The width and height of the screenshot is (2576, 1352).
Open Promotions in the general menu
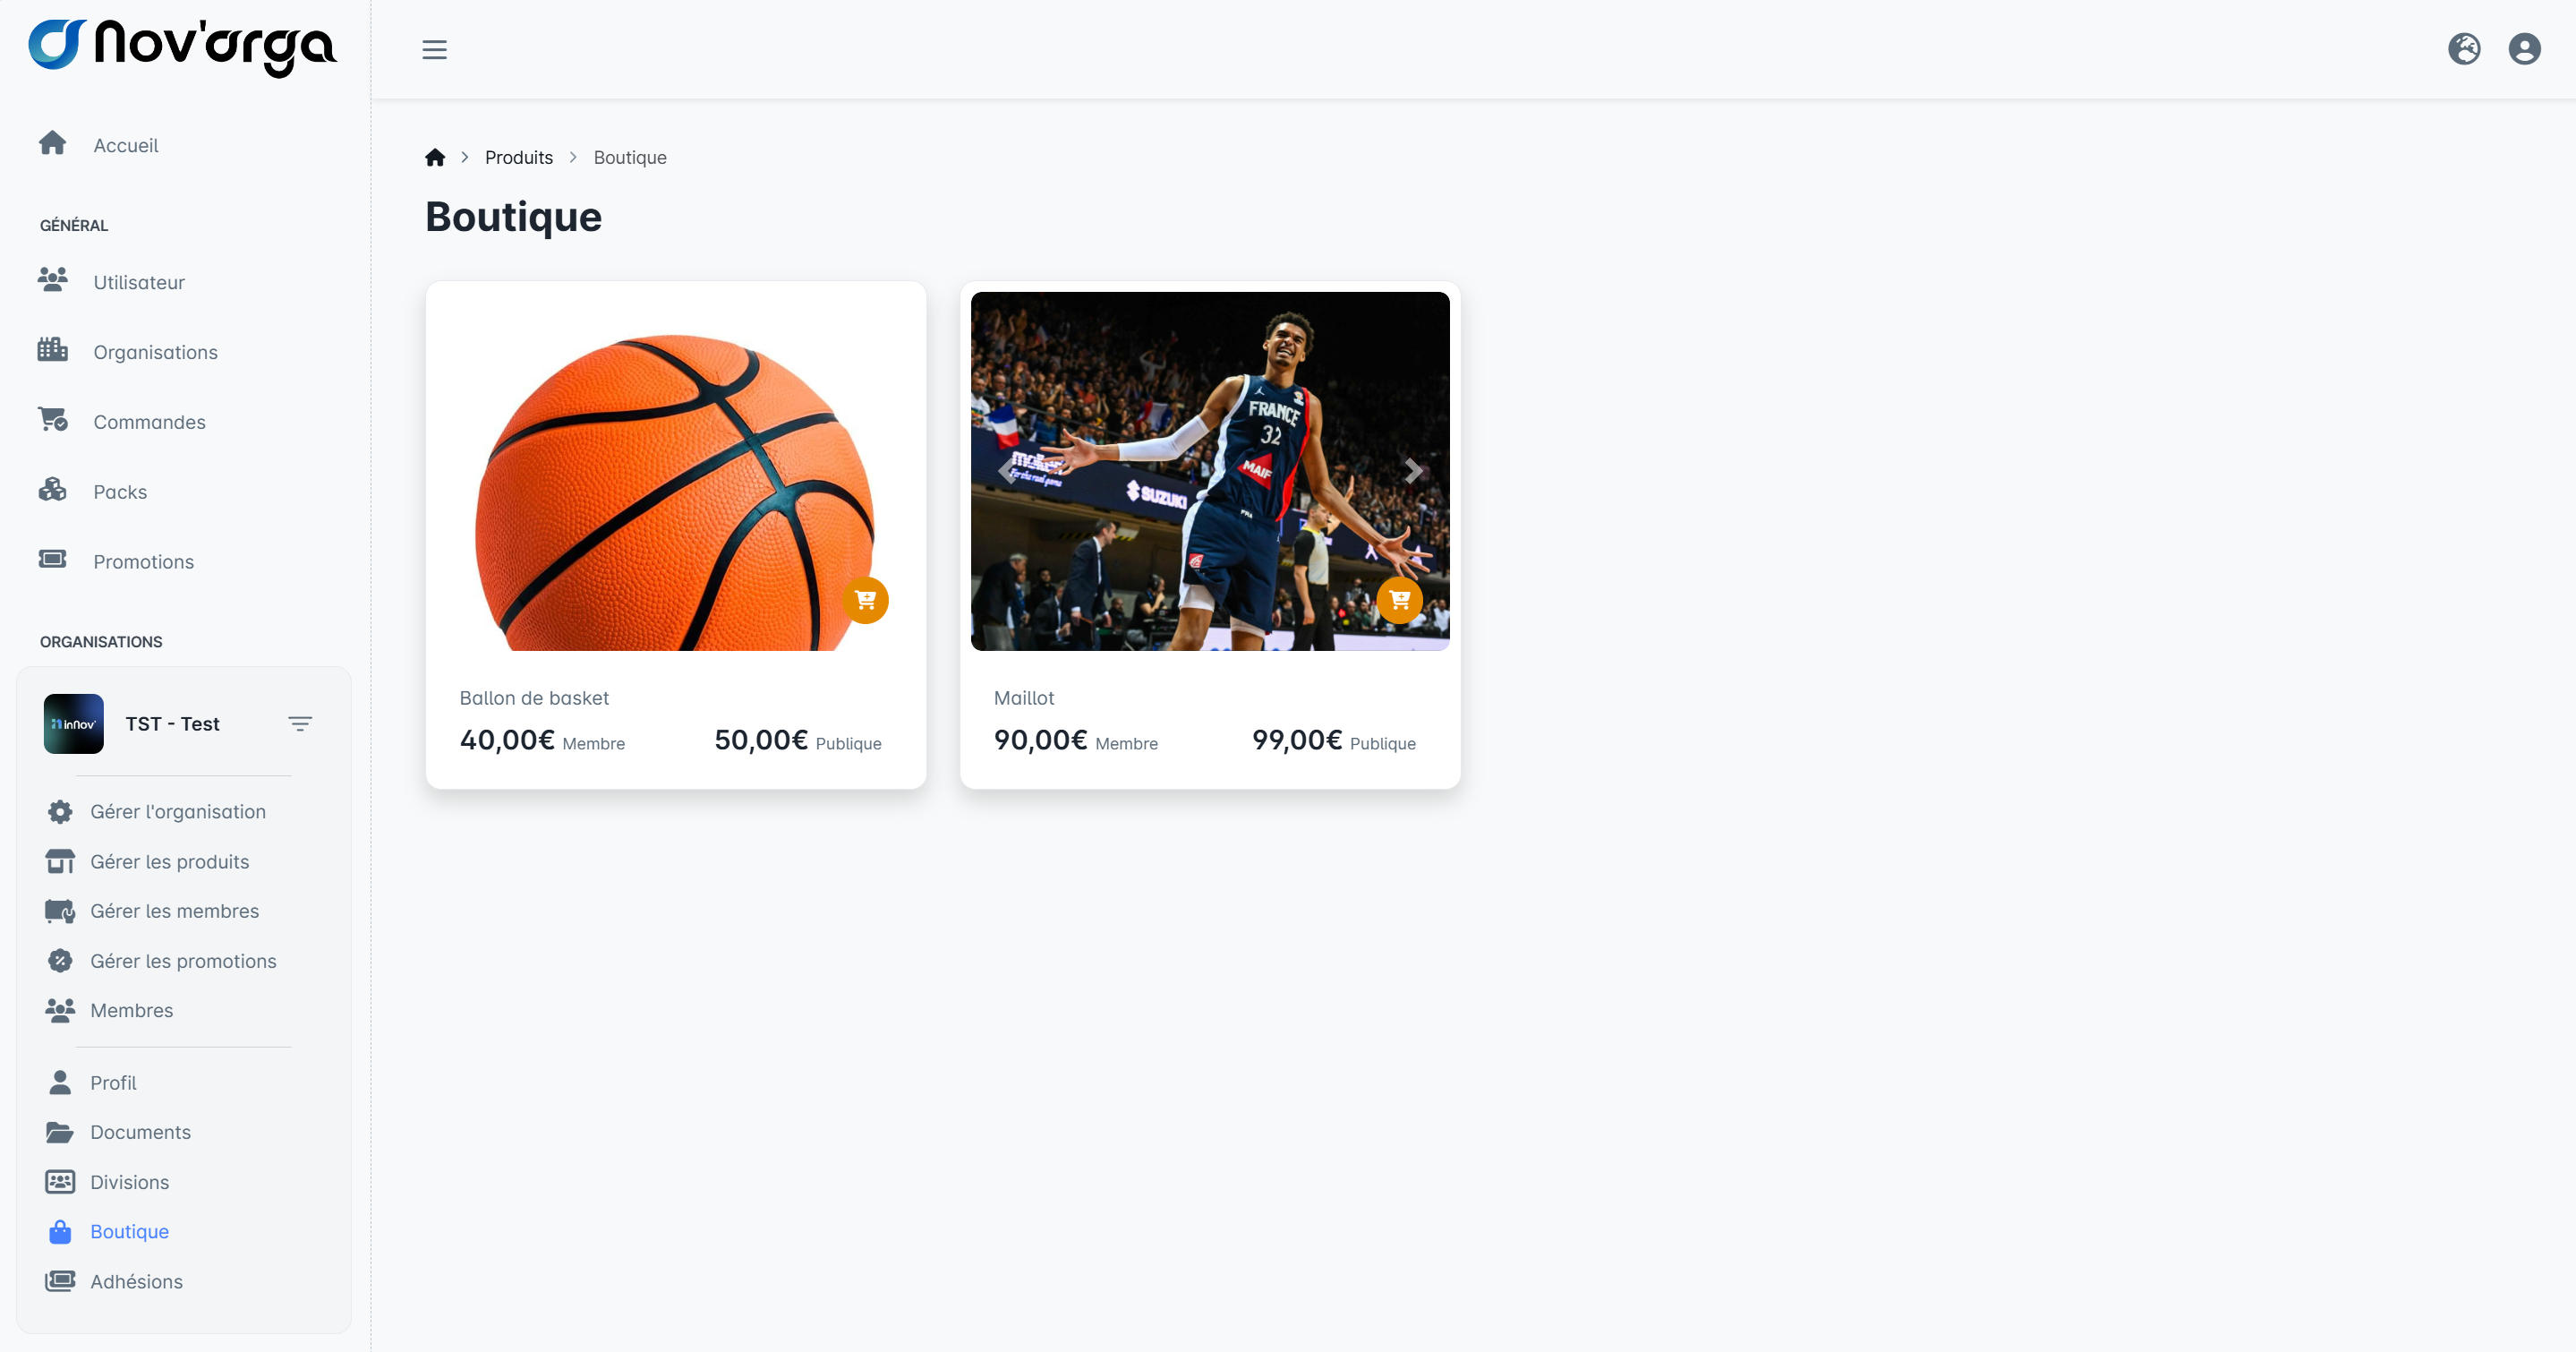[x=143, y=562]
